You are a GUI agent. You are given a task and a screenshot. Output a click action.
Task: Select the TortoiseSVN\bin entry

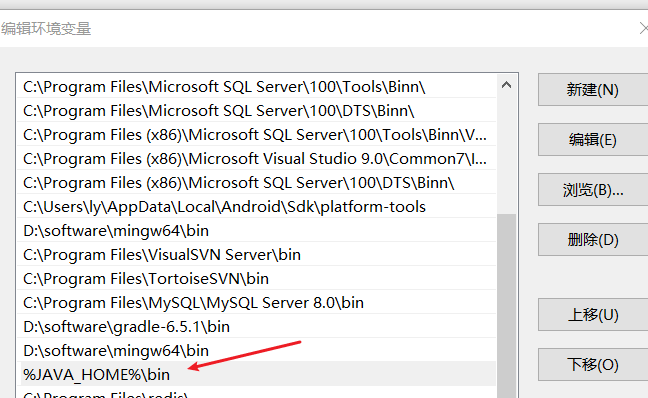point(257,279)
